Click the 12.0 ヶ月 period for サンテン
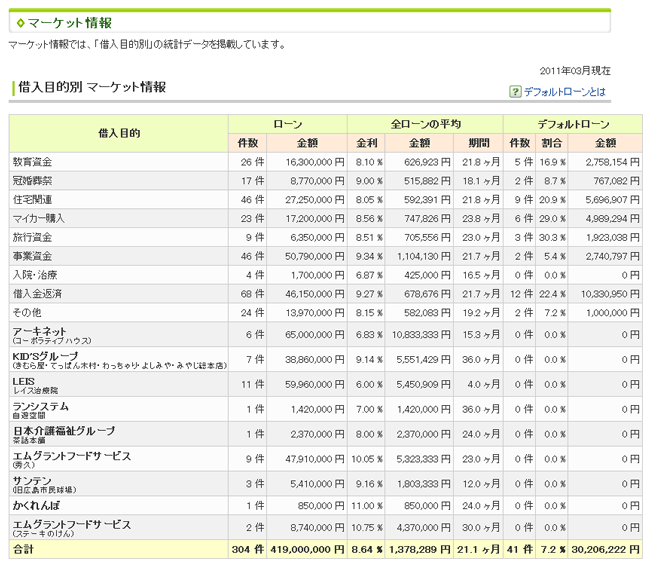The height and width of the screenshot is (563, 650). 481,484
